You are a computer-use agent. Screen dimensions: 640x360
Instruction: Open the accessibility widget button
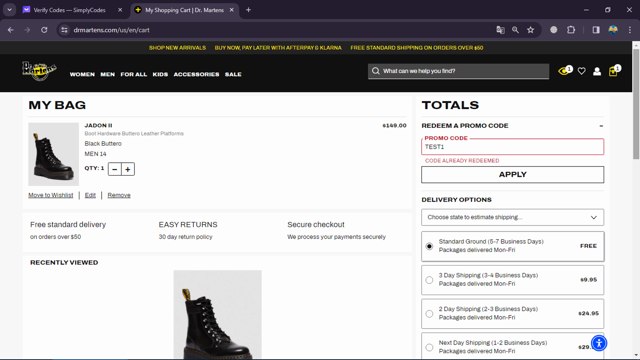click(599, 343)
